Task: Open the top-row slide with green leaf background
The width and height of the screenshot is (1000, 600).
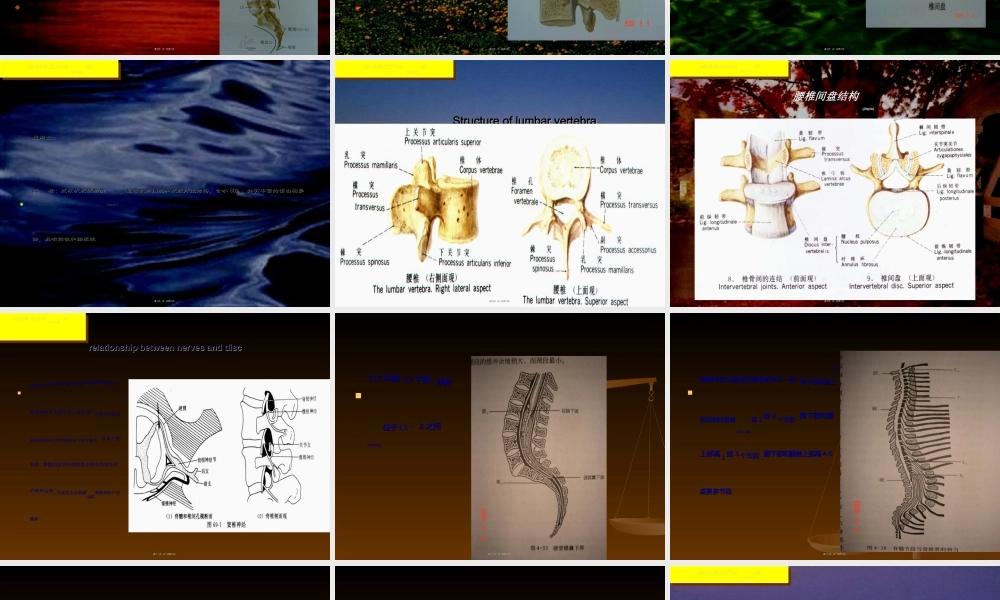Action: 834,26
